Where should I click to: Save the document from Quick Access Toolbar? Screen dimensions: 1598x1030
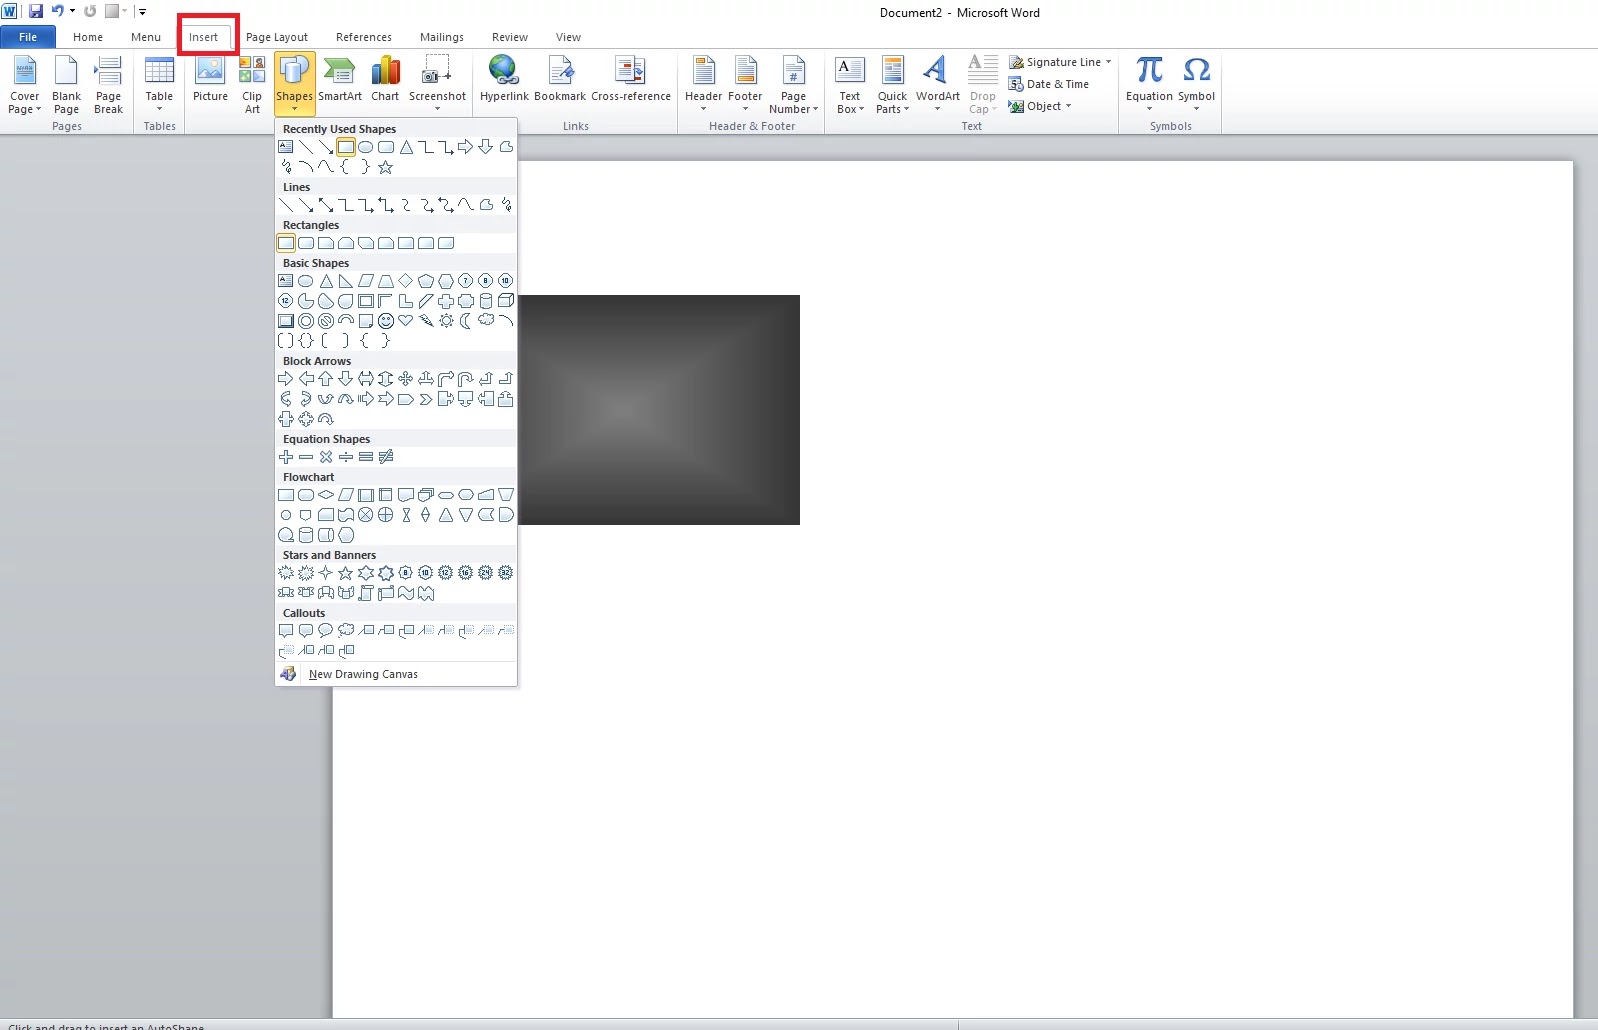click(36, 12)
